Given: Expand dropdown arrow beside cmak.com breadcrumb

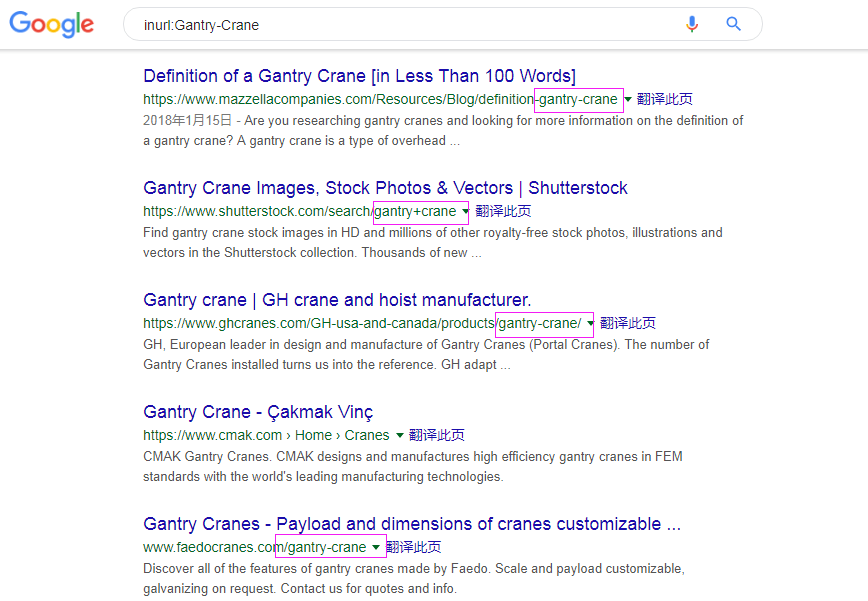Looking at the screenshot, I should pyautogui.click(x=400, y=436).
